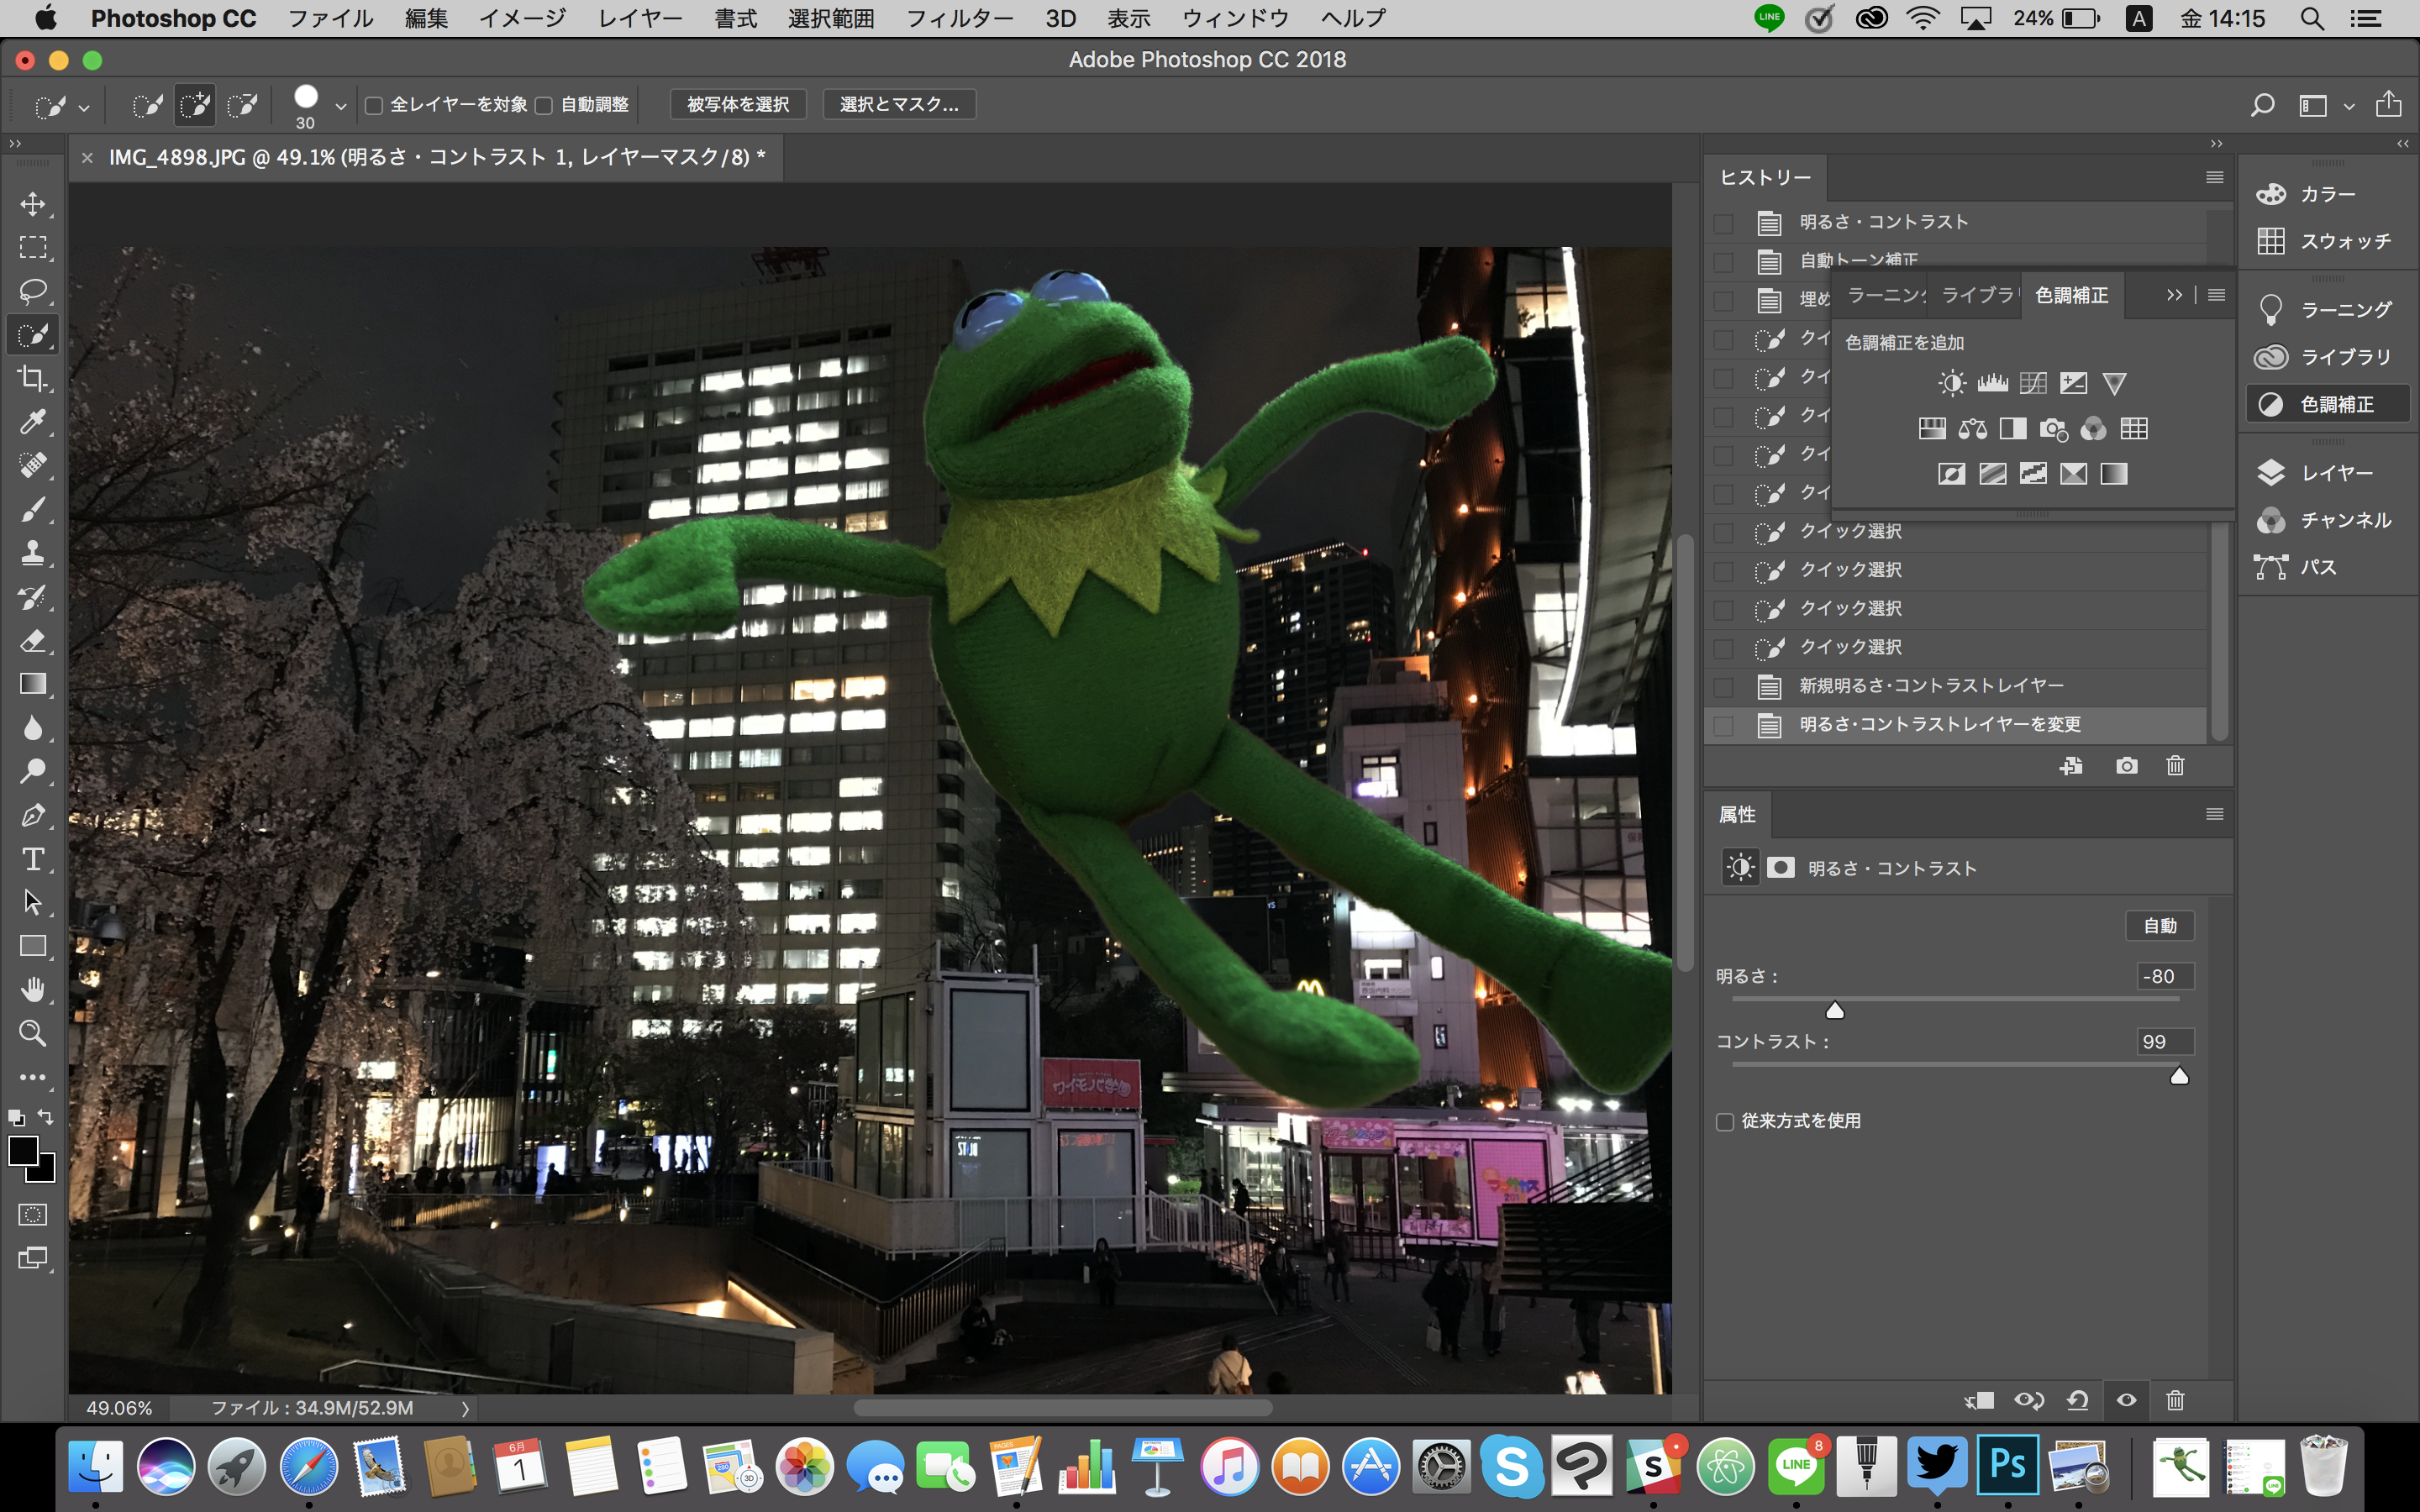Open the History panel menu
This screenshot has height=1512, width=2420.
(x=2215, y=177)
